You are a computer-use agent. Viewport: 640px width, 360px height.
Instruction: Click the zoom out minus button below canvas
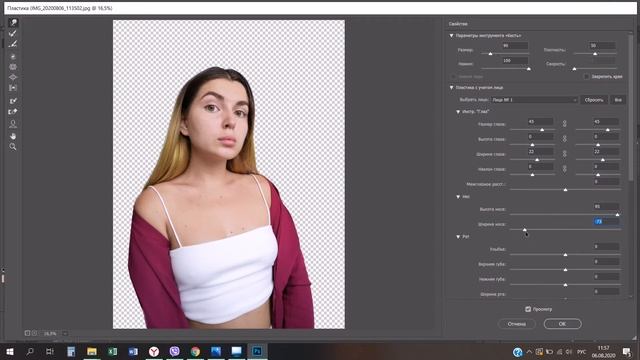(27, 333)
